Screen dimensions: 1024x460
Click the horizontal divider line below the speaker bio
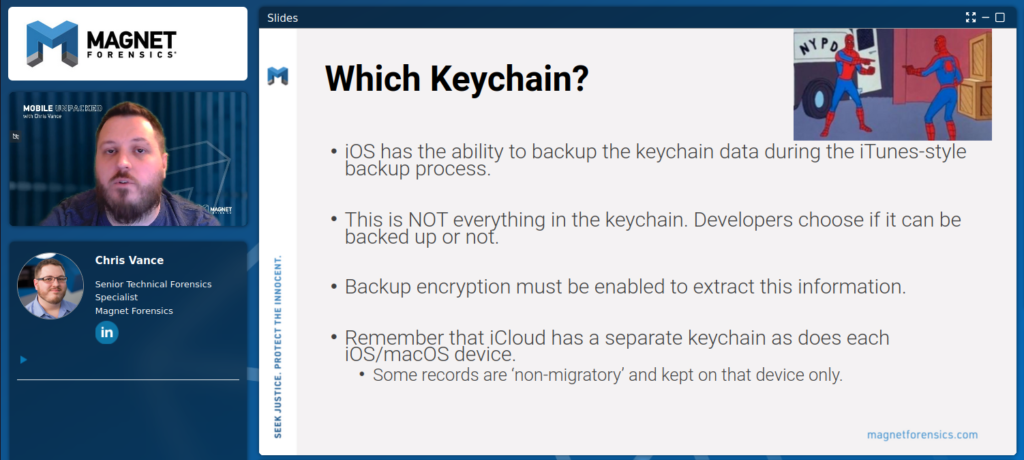click(x=128, y=379)
